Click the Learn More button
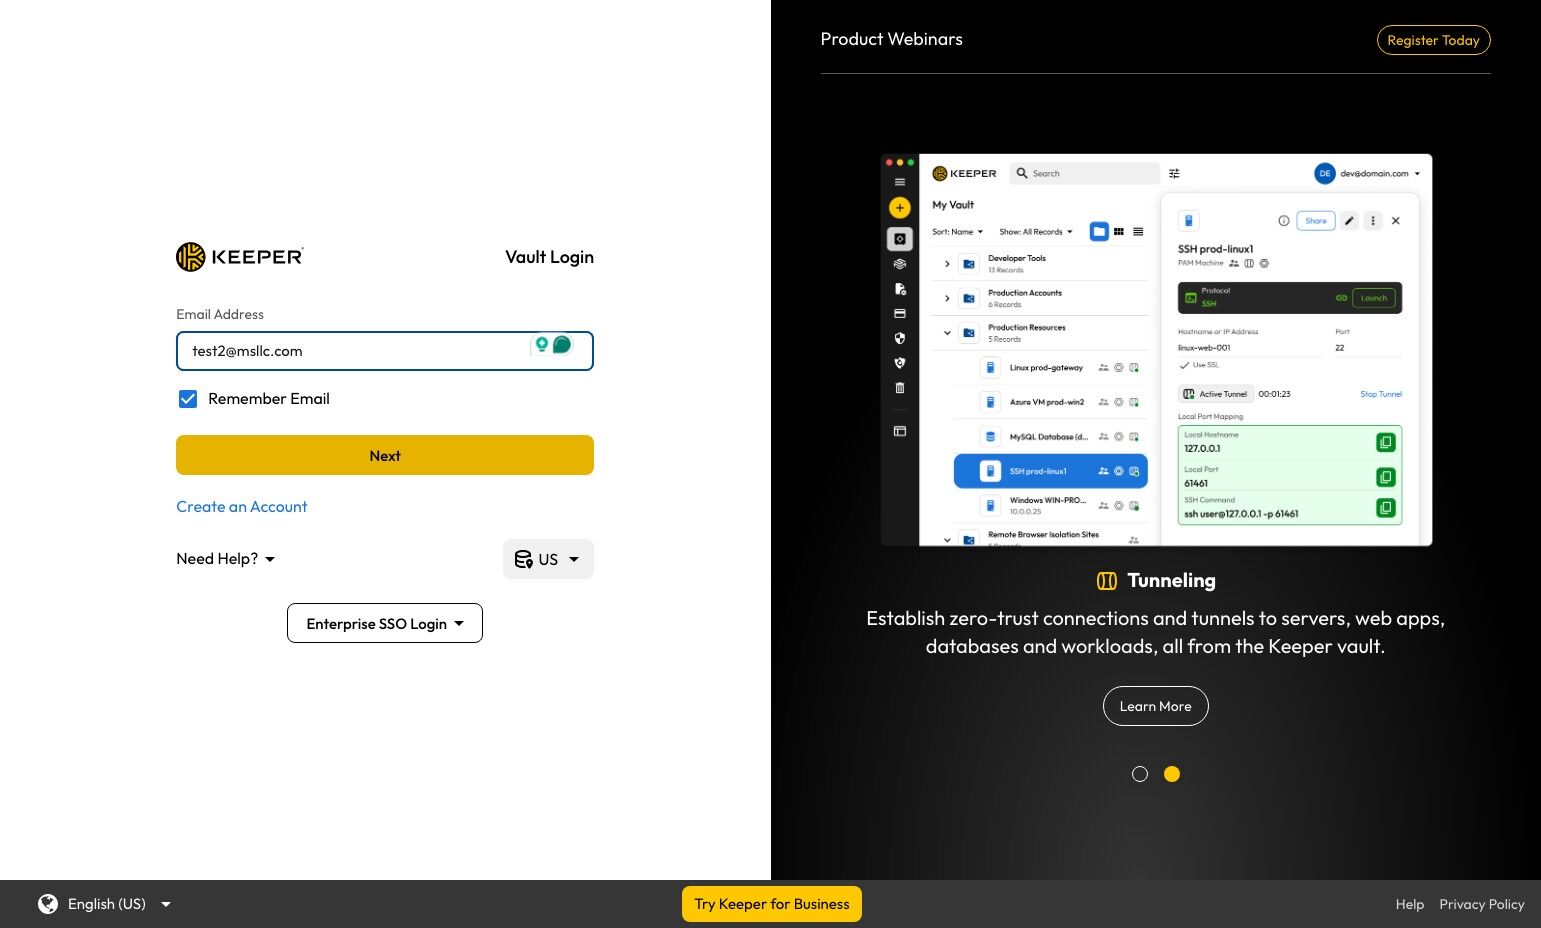 click(1155, 706)
